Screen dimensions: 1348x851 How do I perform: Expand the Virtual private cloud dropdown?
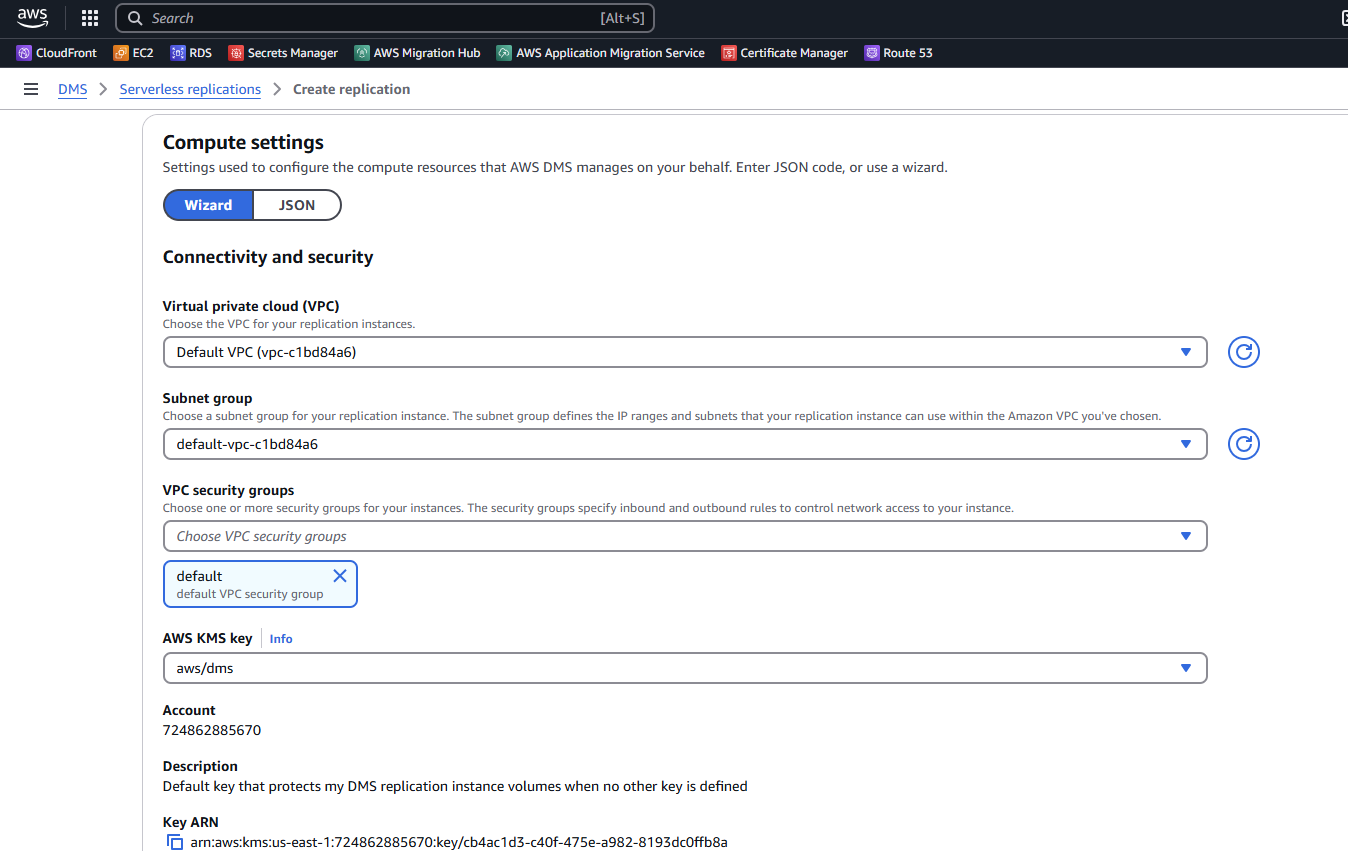click(684, 352)
